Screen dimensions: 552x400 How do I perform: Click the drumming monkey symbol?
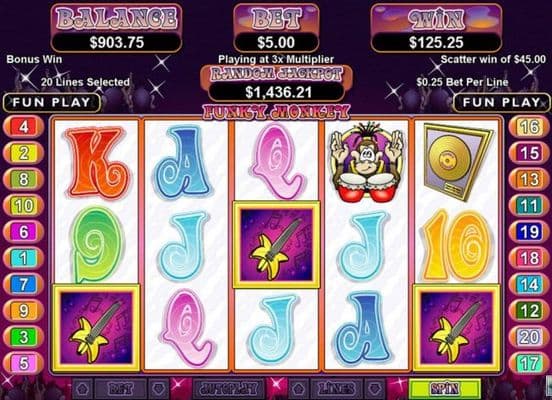pos(366,162)
